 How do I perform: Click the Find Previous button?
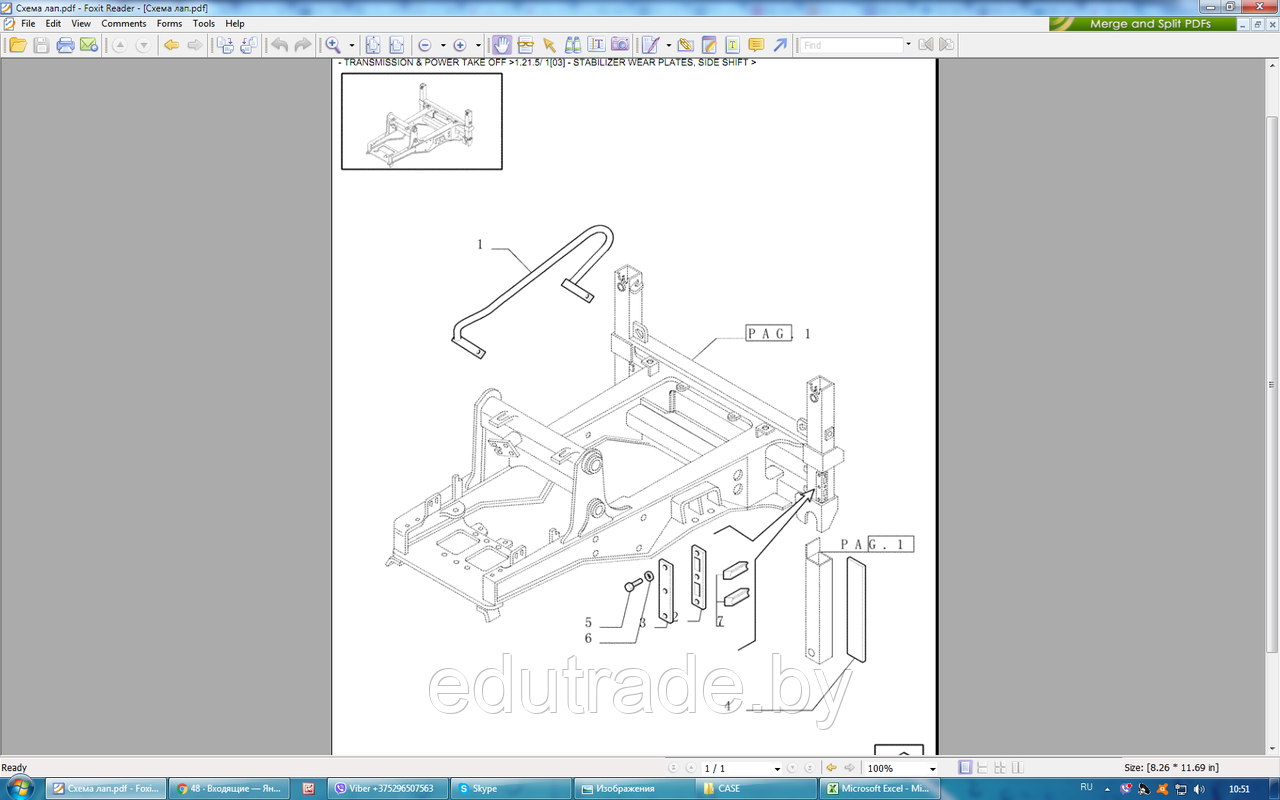[925, 45]
